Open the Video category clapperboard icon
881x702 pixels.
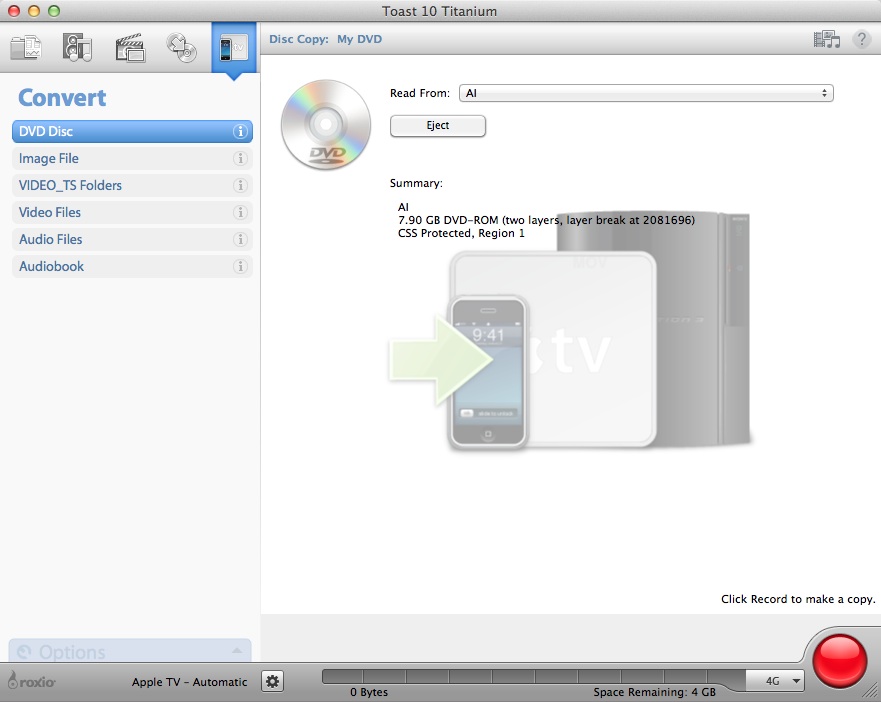tap(130, 48)
